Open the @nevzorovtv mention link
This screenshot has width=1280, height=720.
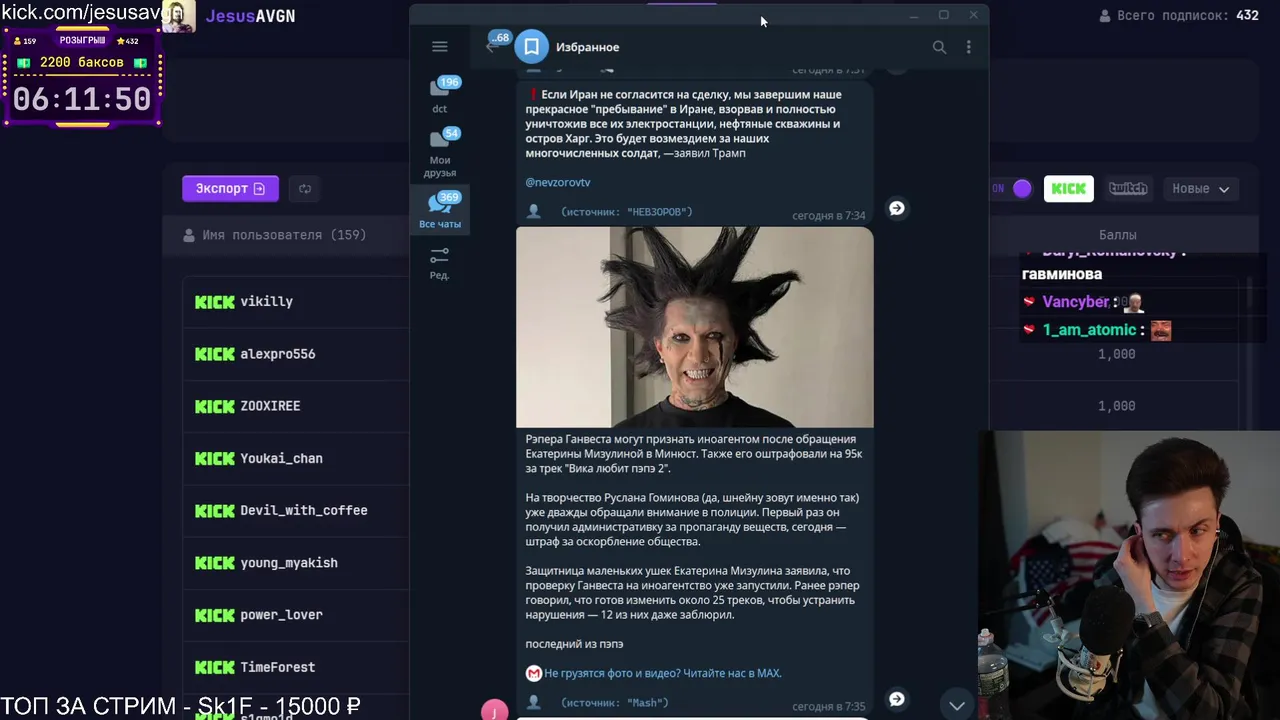(x=558, y=182)
